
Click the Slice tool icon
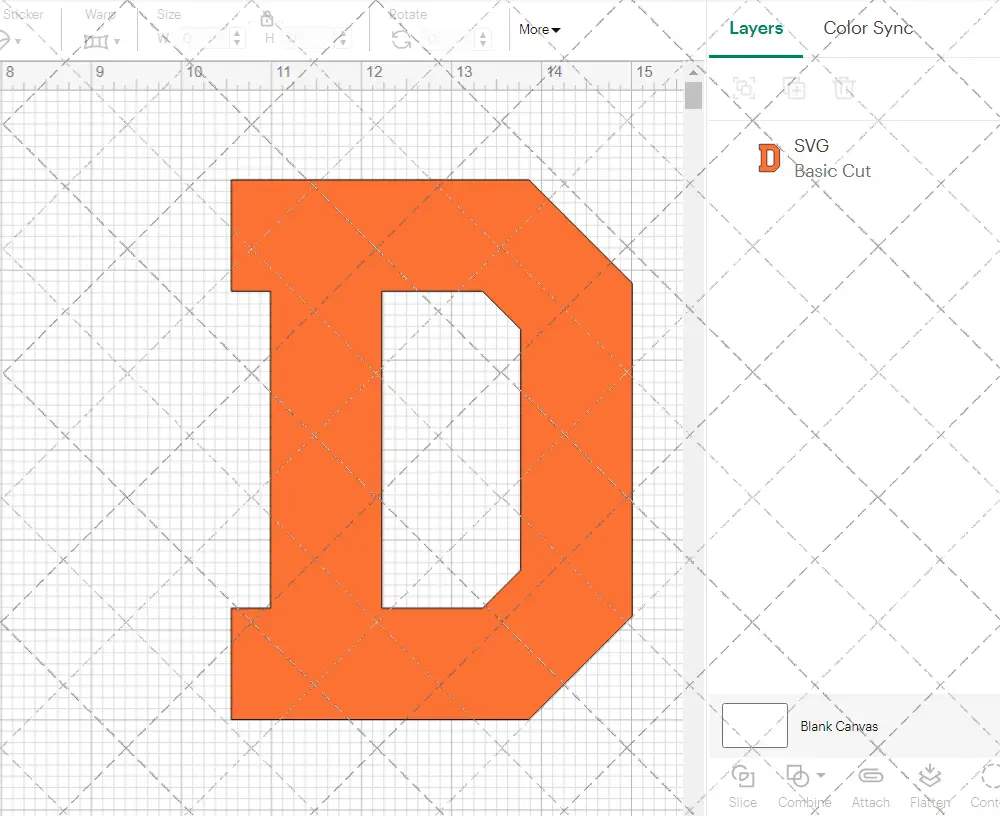[x=743, y=776]
